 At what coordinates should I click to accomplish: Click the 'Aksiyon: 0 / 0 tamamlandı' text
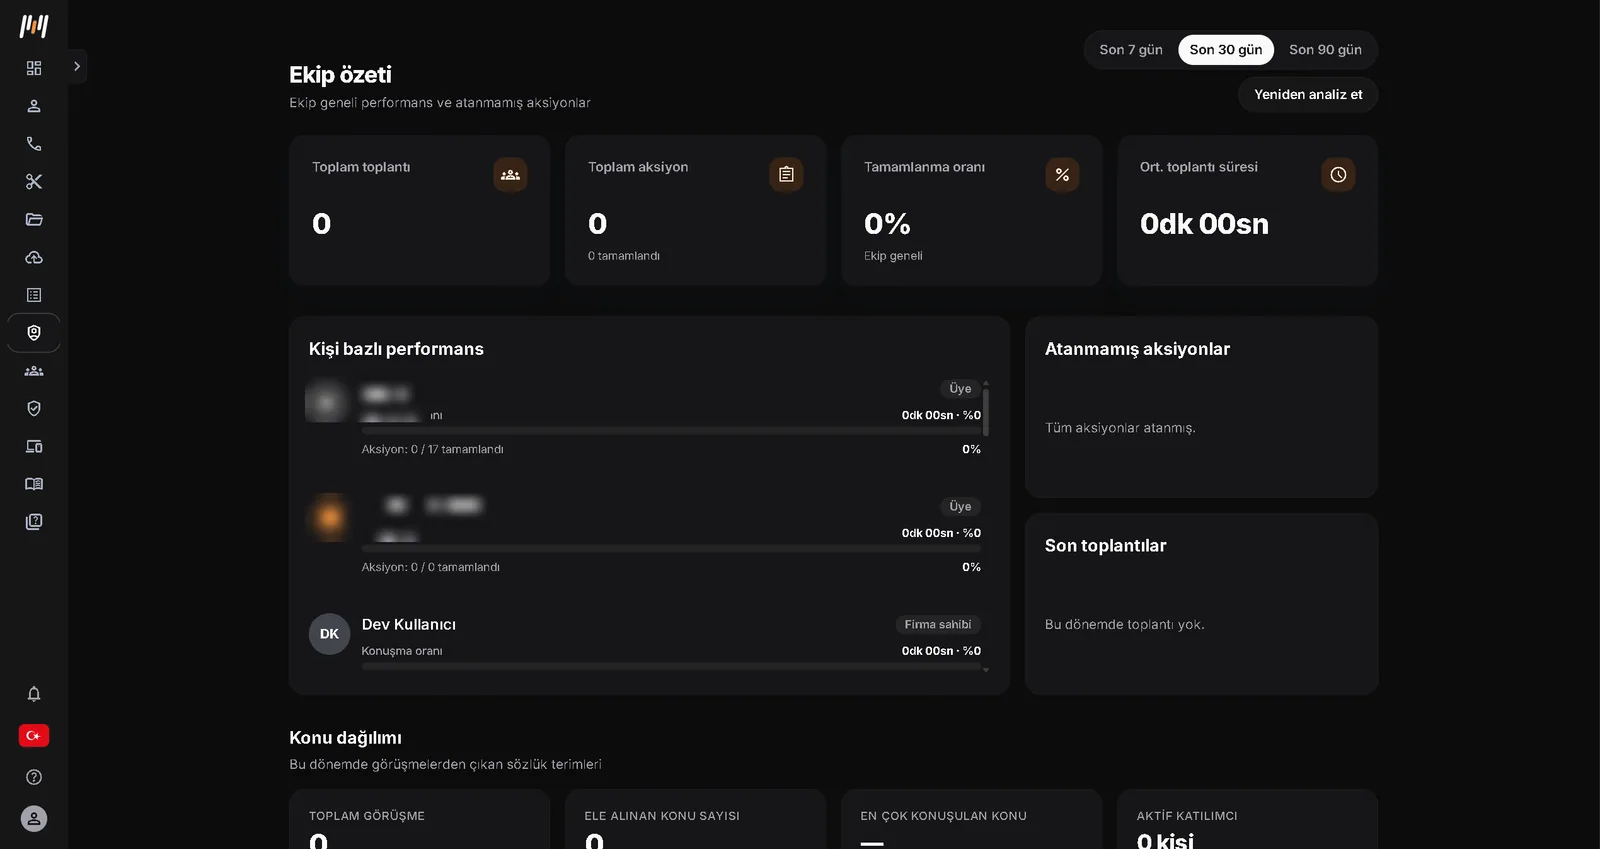pos(431,568)
